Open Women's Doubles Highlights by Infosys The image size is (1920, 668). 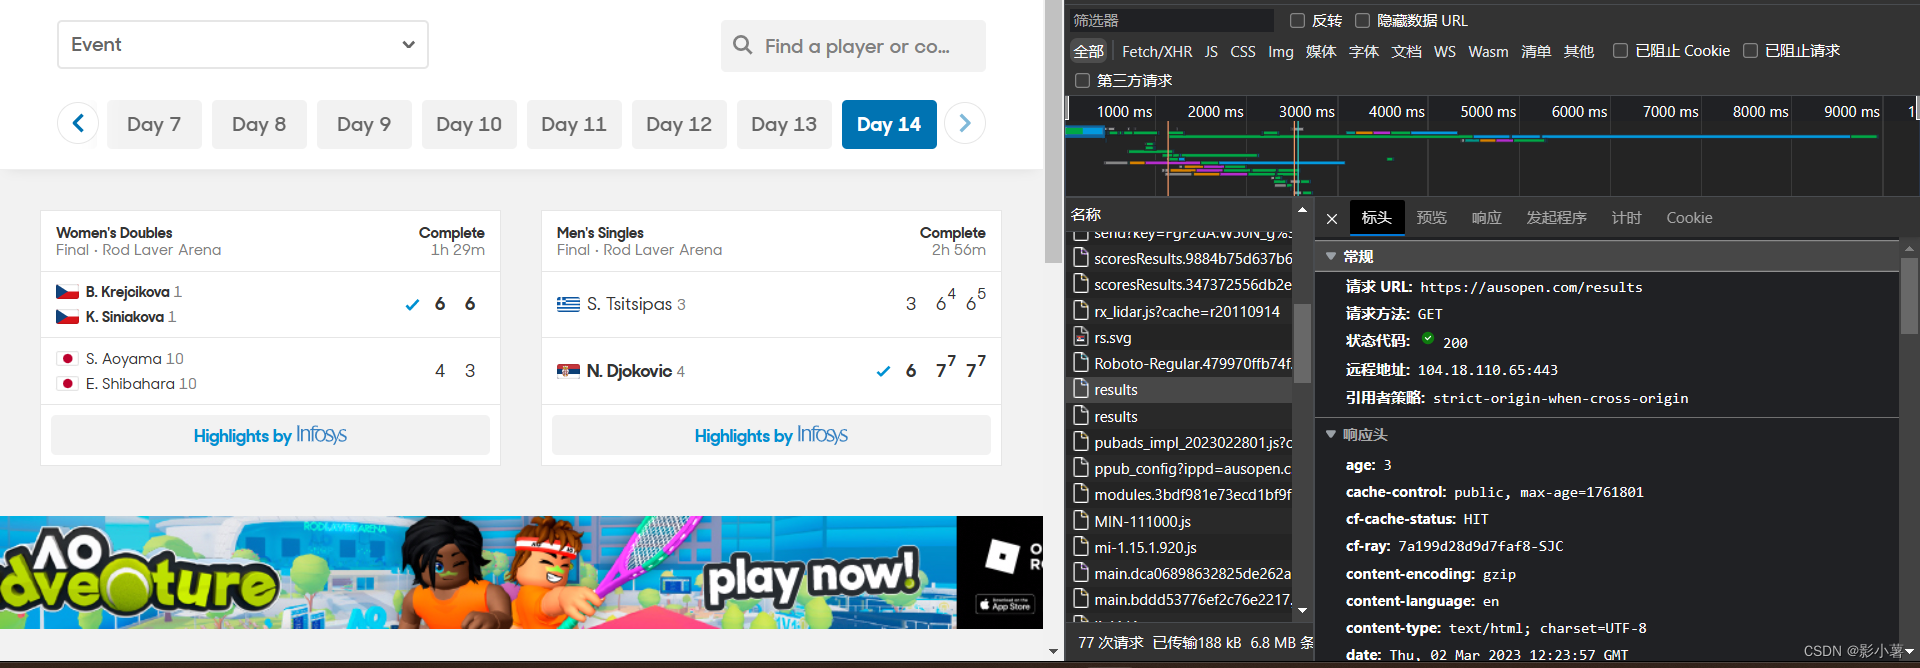click(x=270, y=435)
